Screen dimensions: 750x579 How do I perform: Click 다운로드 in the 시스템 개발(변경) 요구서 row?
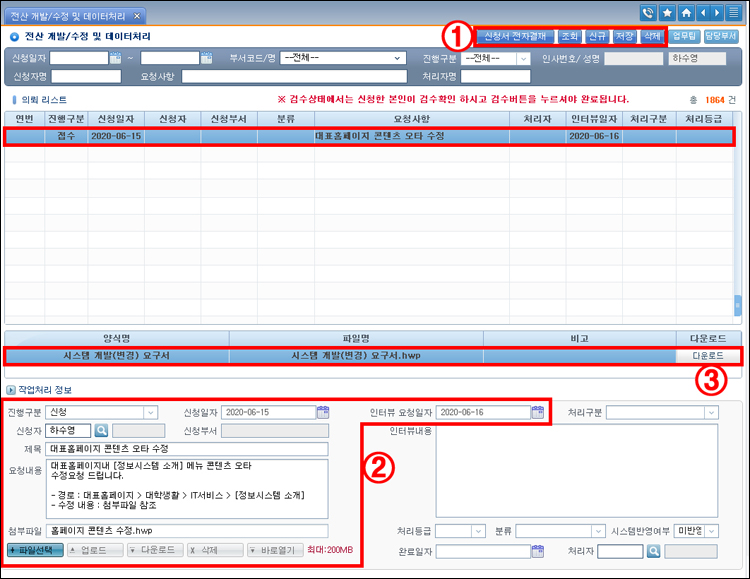coord(708,356)
